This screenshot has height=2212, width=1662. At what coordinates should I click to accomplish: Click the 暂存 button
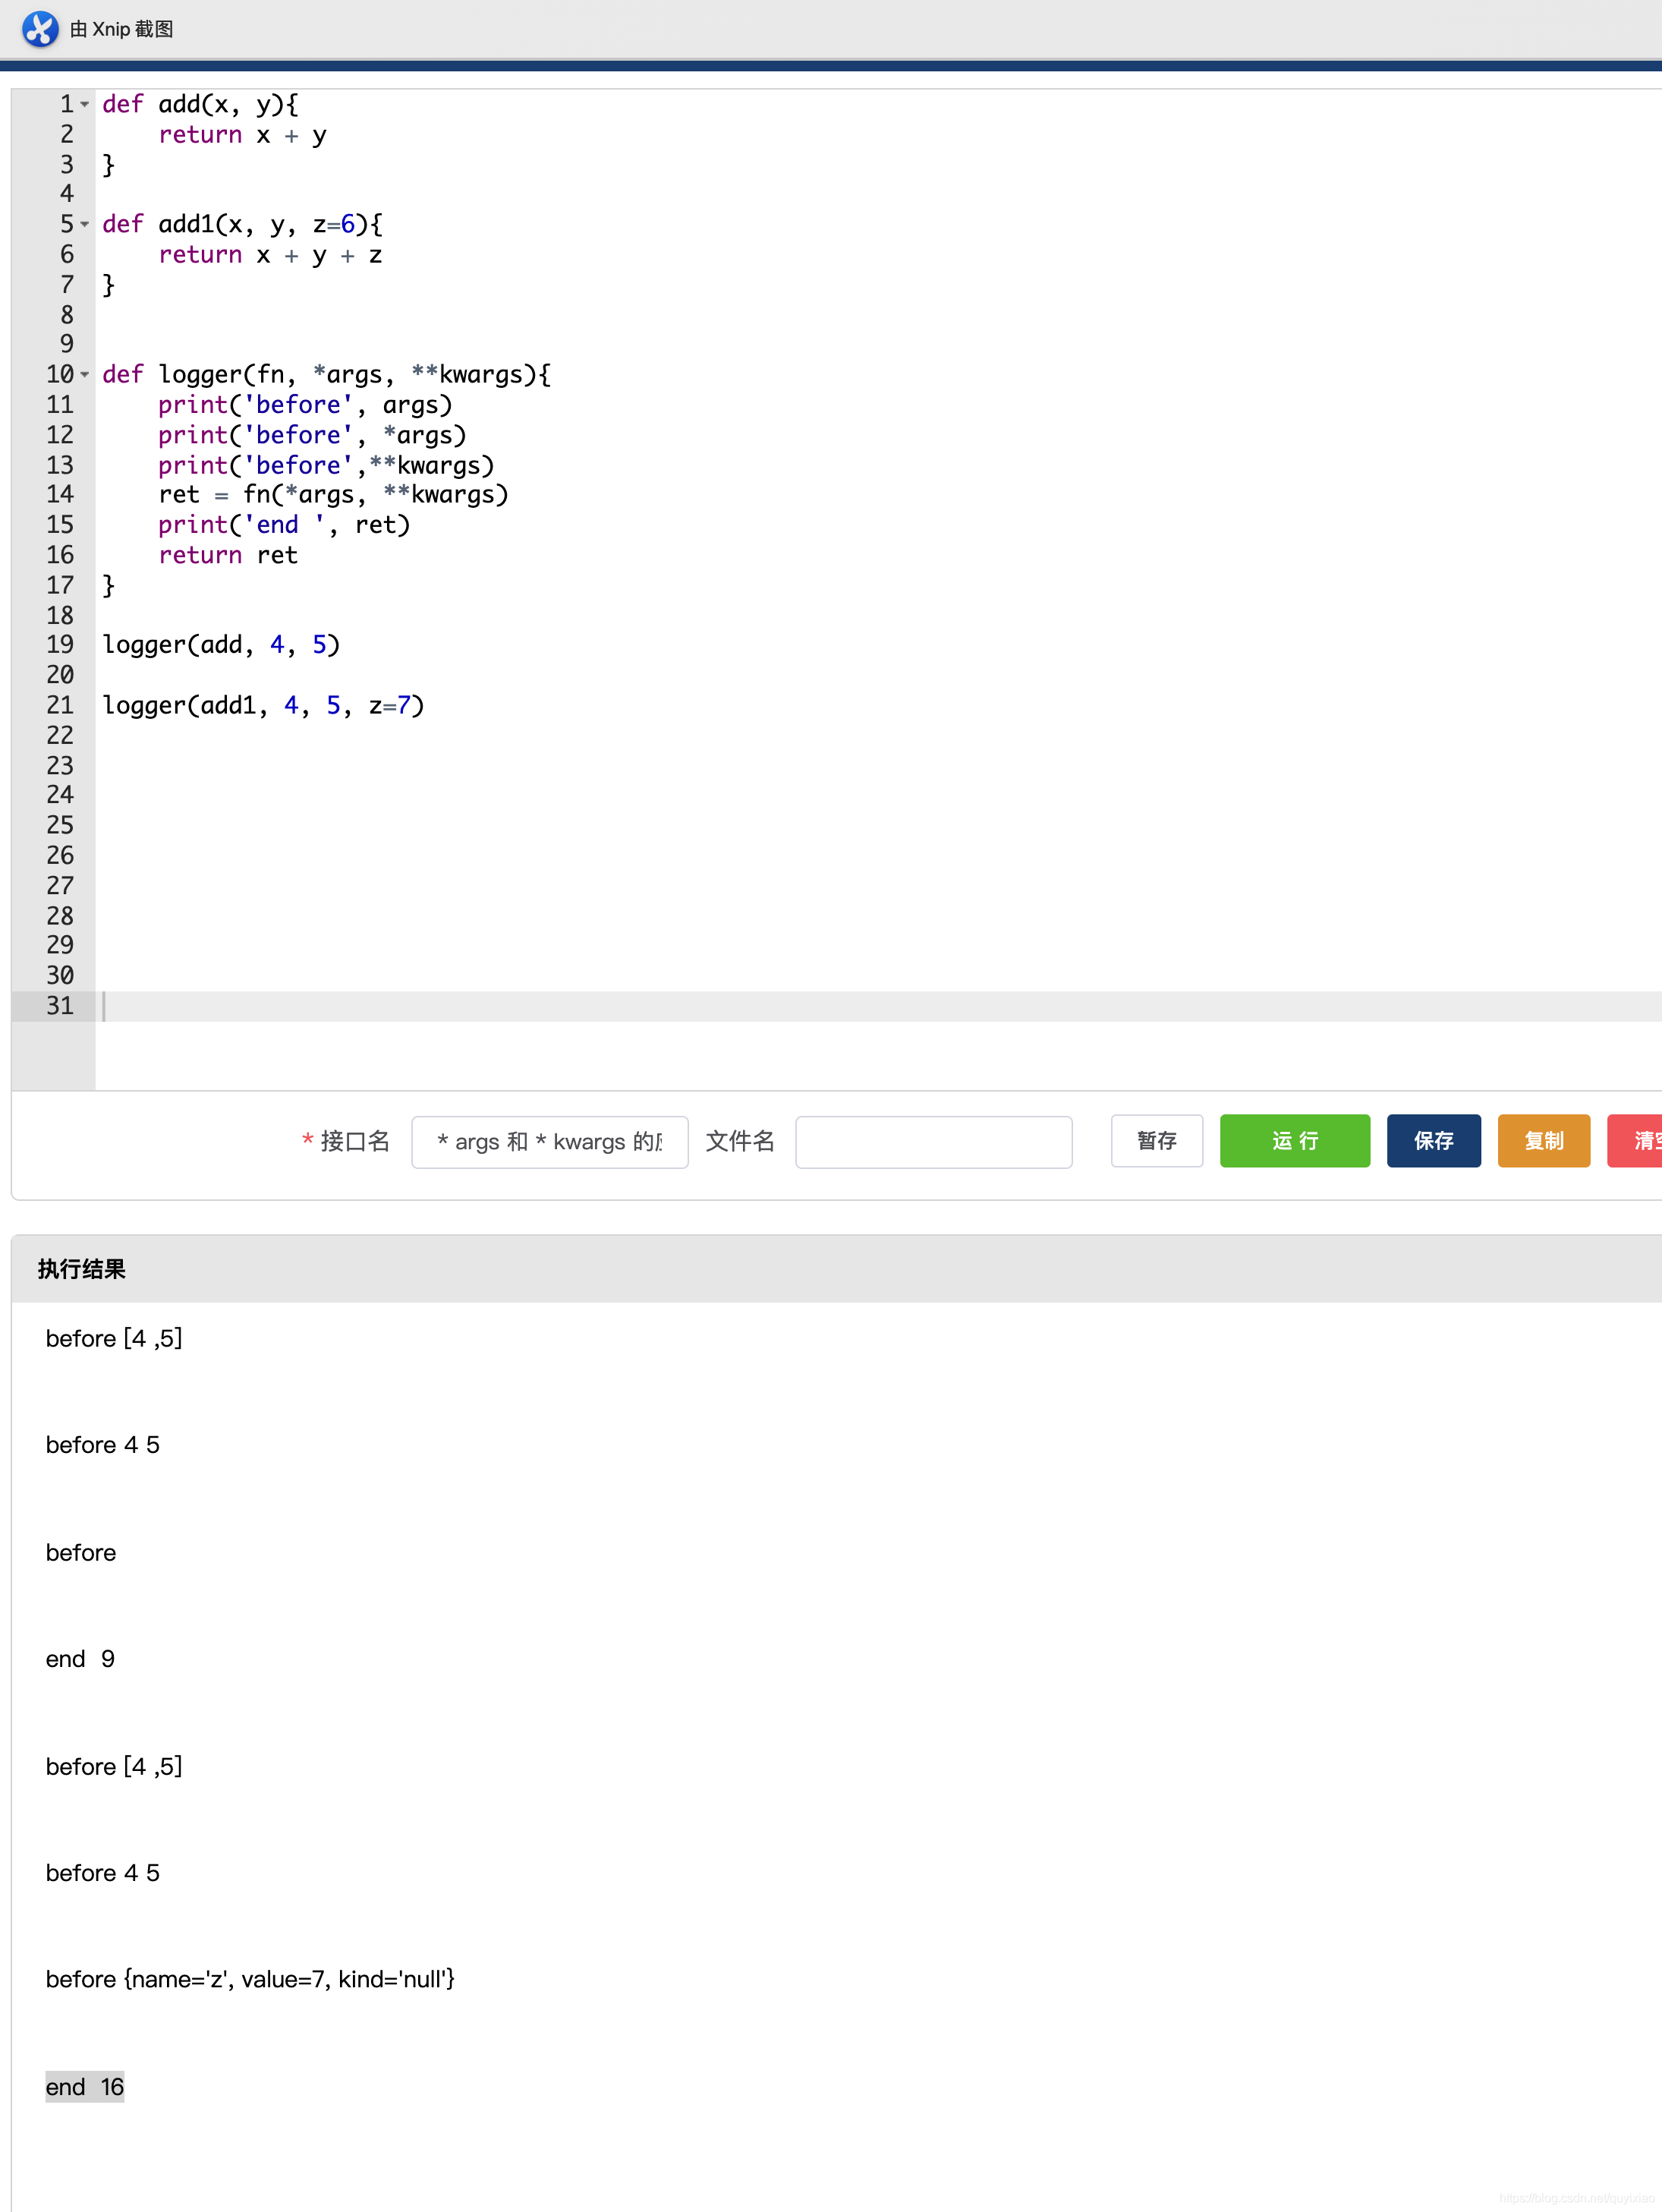point(1157,1141)
